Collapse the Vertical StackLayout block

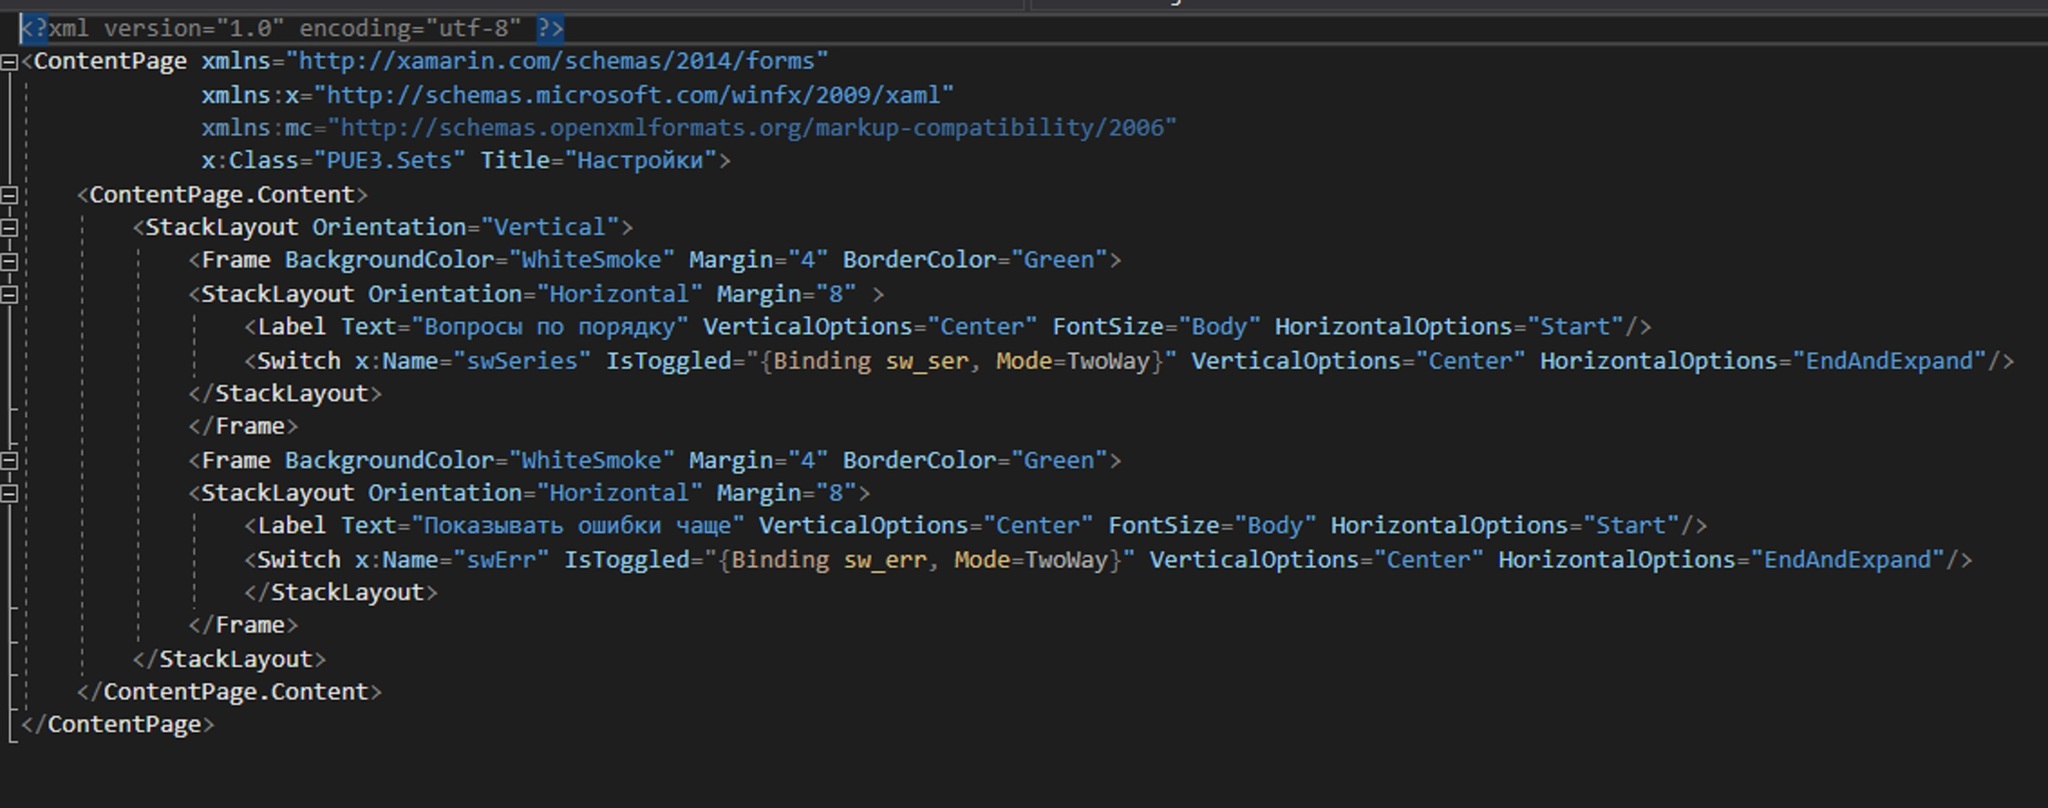coord(9,228)
